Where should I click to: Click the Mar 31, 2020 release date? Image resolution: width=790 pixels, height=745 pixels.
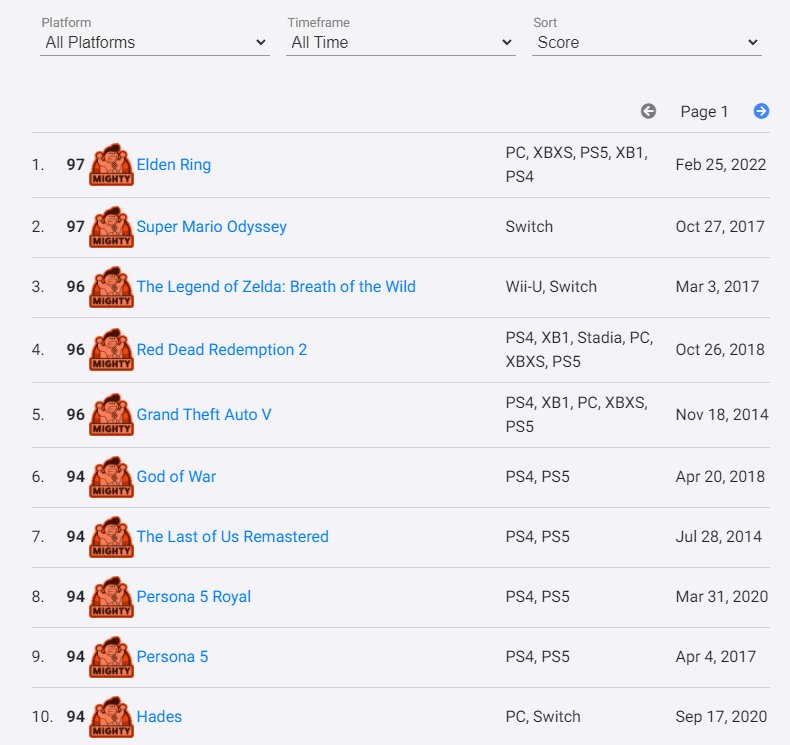[721, 596]
